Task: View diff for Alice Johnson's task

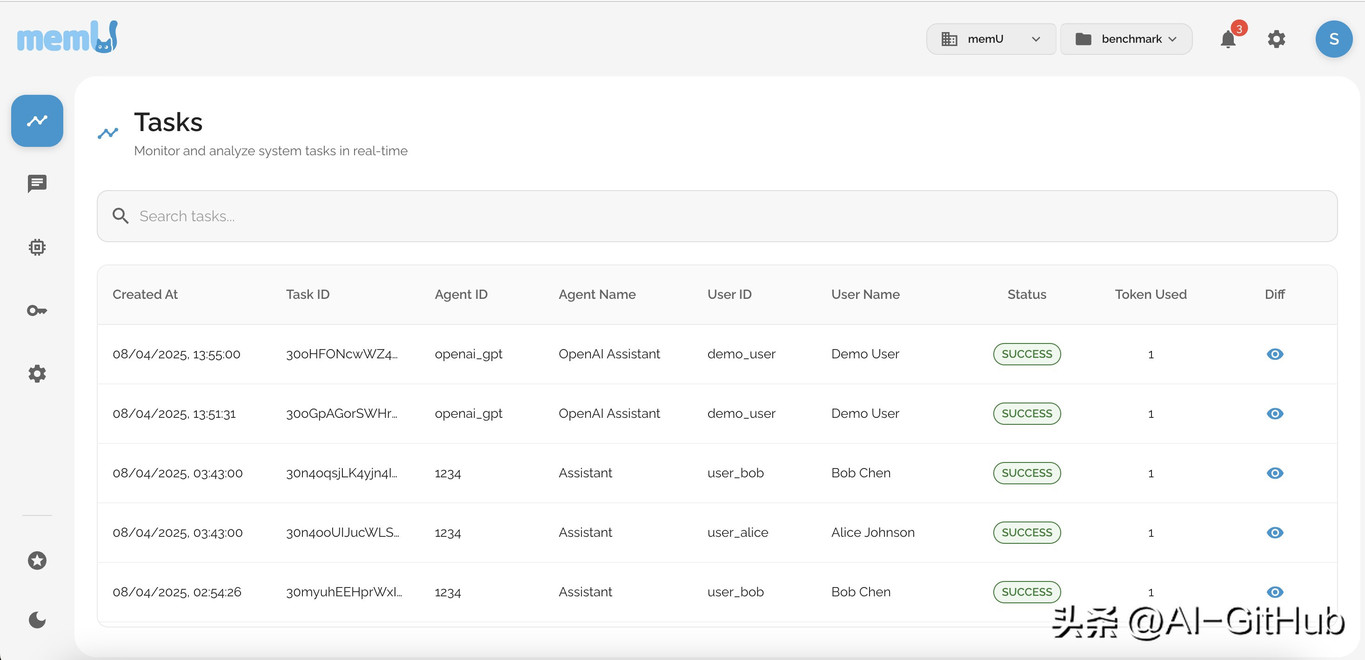Action: (1275, 532)
